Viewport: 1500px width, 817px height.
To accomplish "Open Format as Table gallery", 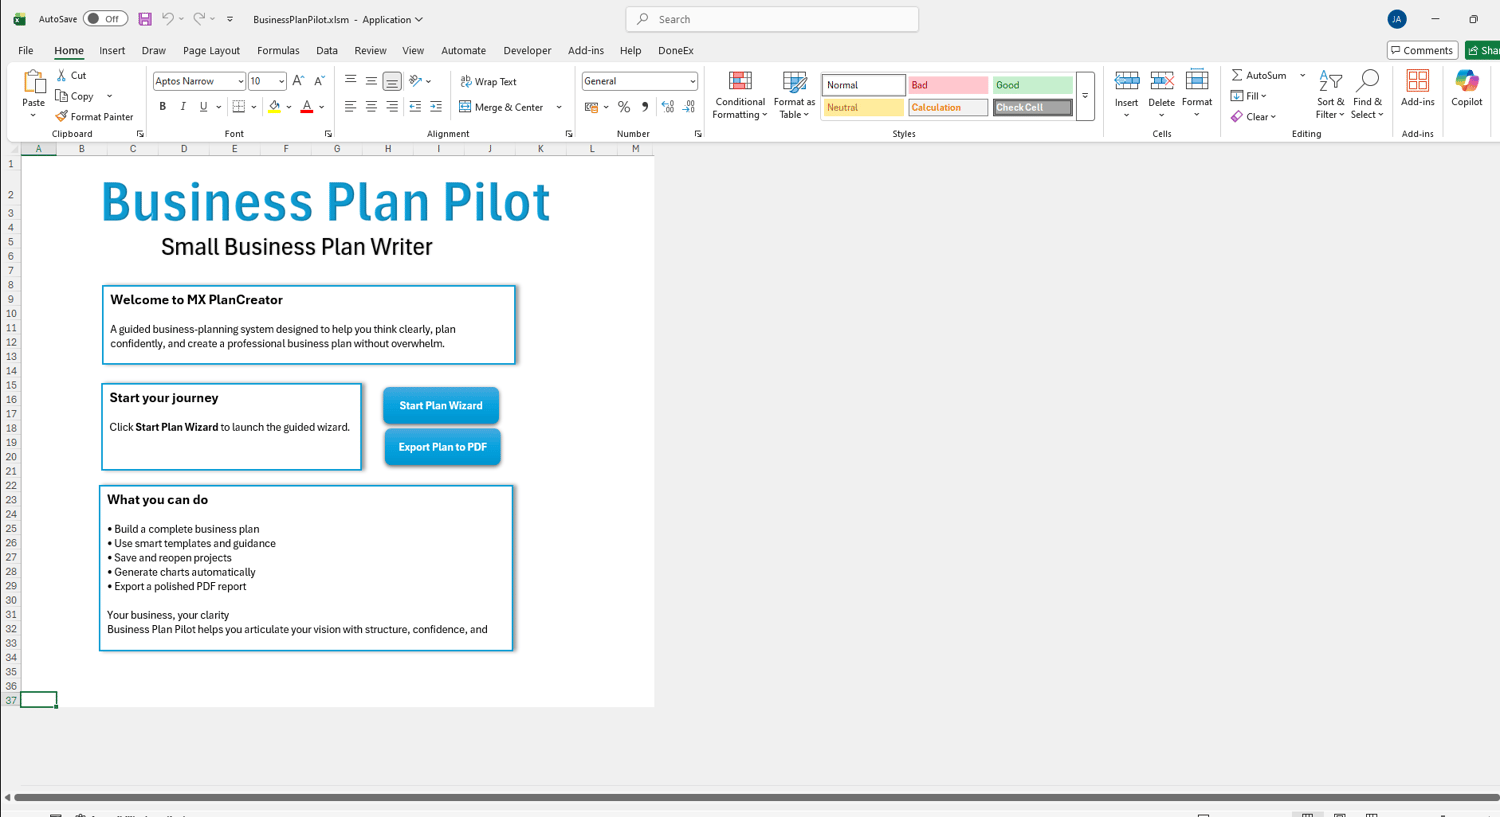I will coord(795,95).
